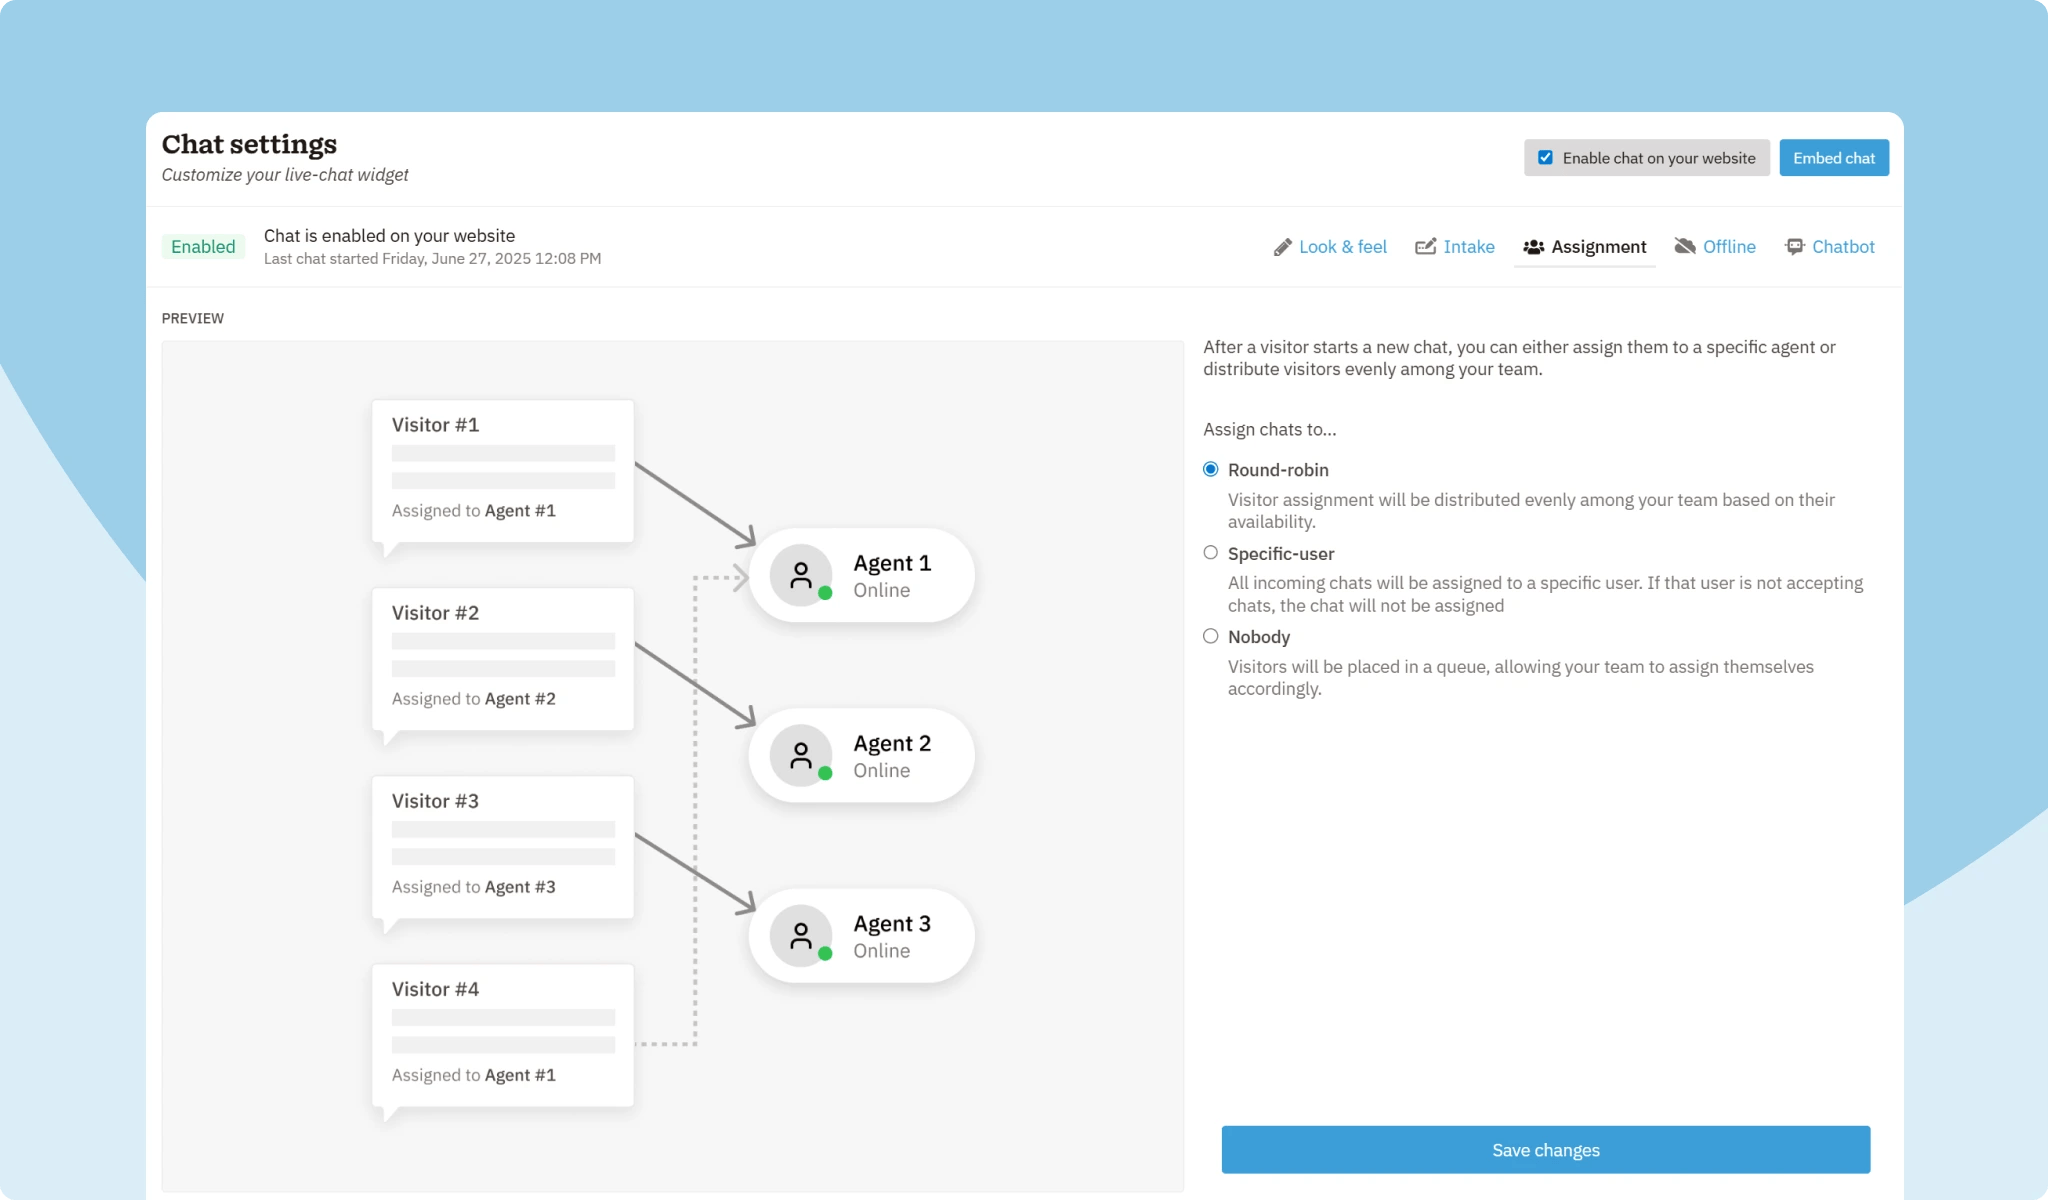Open the Intake tab
Viewport: 2048px width, 1200px height.
tap(1468, 246)
